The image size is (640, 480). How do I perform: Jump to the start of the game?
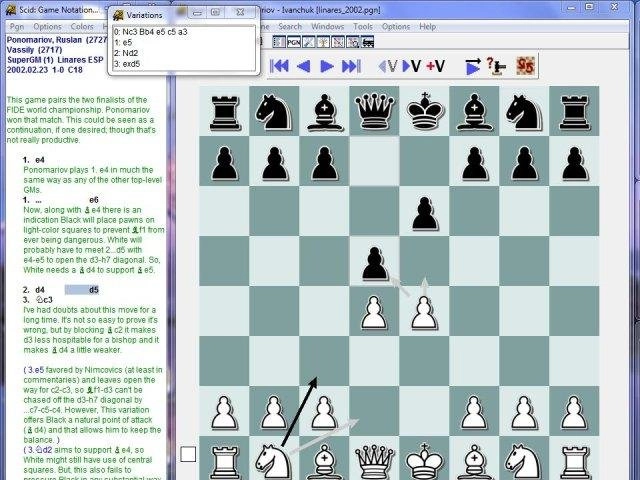[x=279, y=66]
